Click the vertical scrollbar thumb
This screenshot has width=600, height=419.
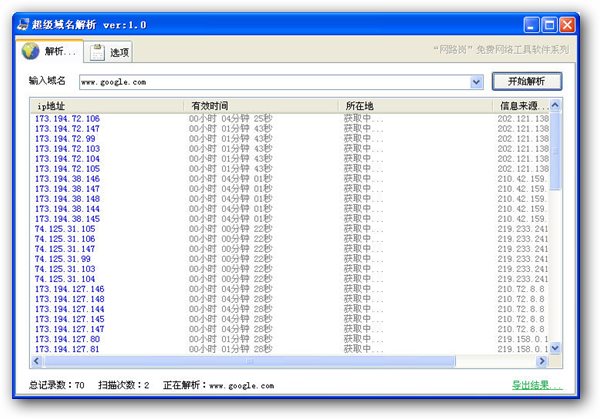coord(555,151)
